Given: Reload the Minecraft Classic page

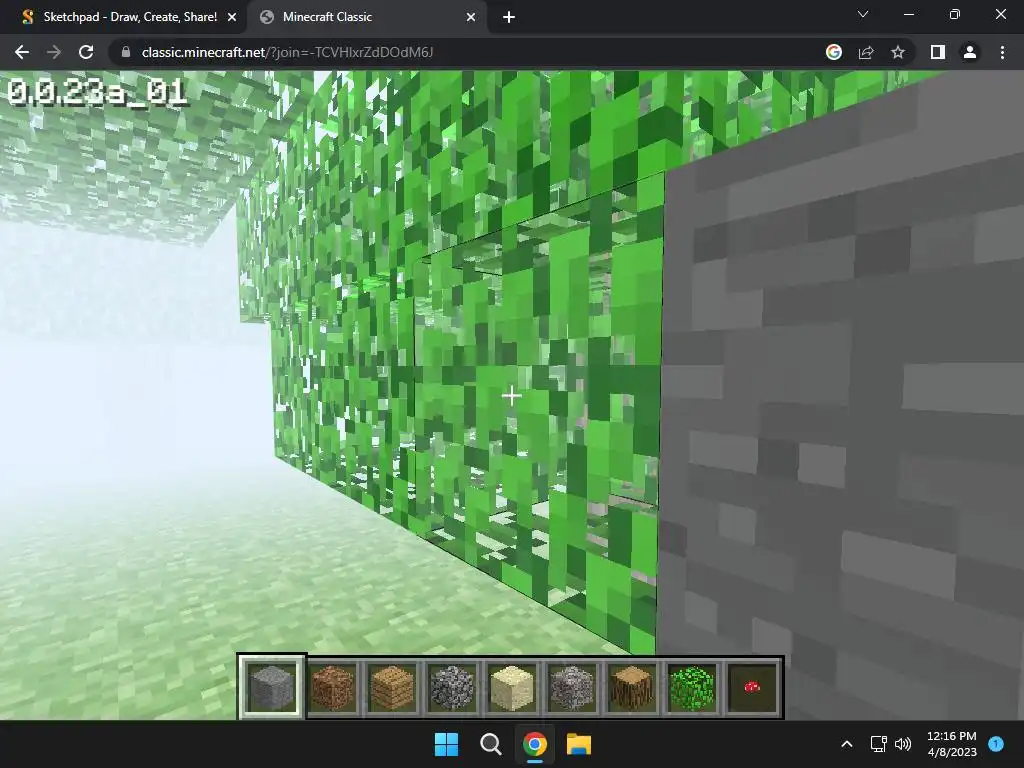Looking at the screenshot, I should 86,52.
